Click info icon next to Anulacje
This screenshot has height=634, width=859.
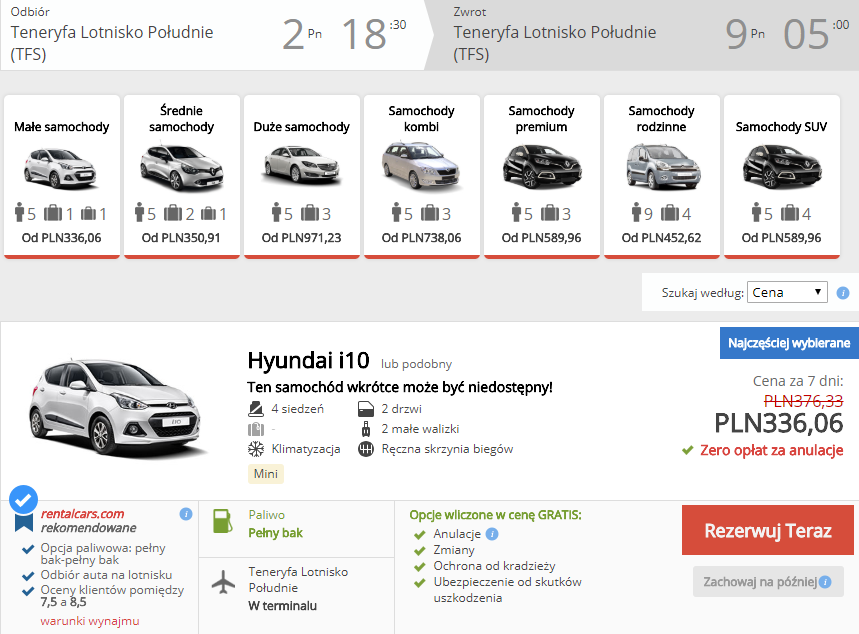point(492,534)
